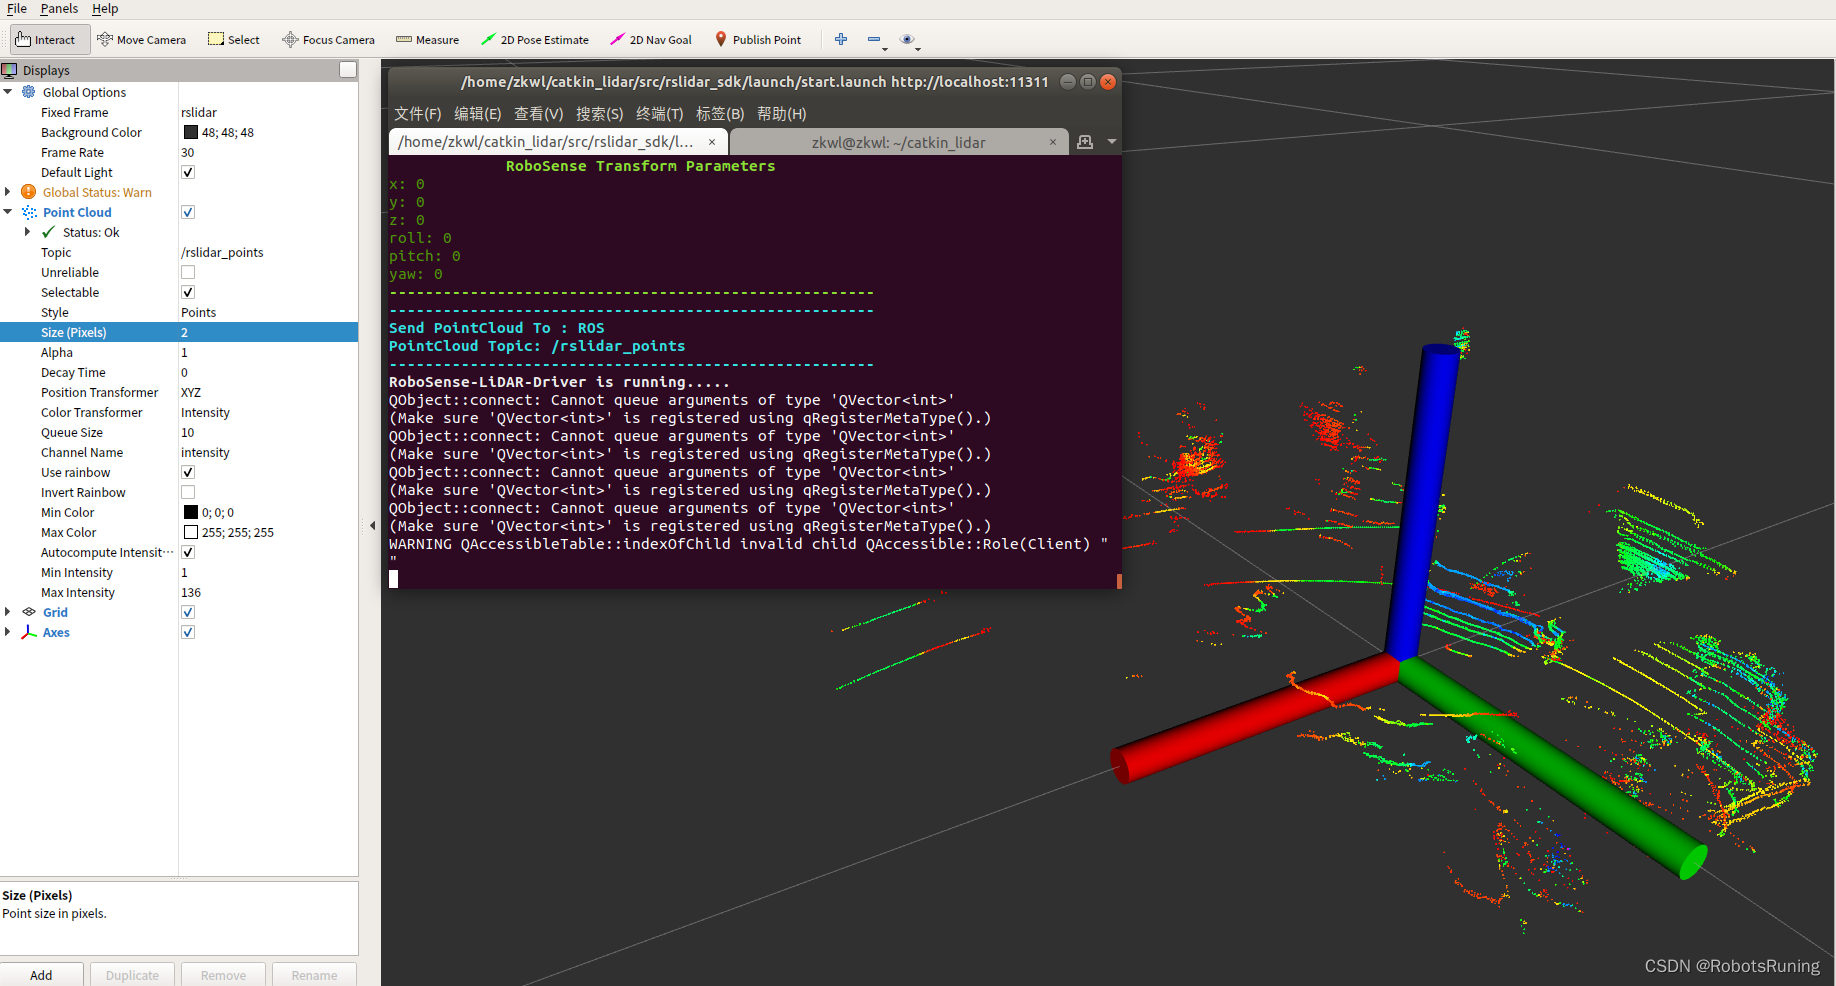This screenshot has height=986, width=1836.
Task: Toggle the Grid display checkbox
Action: (188, 612)
